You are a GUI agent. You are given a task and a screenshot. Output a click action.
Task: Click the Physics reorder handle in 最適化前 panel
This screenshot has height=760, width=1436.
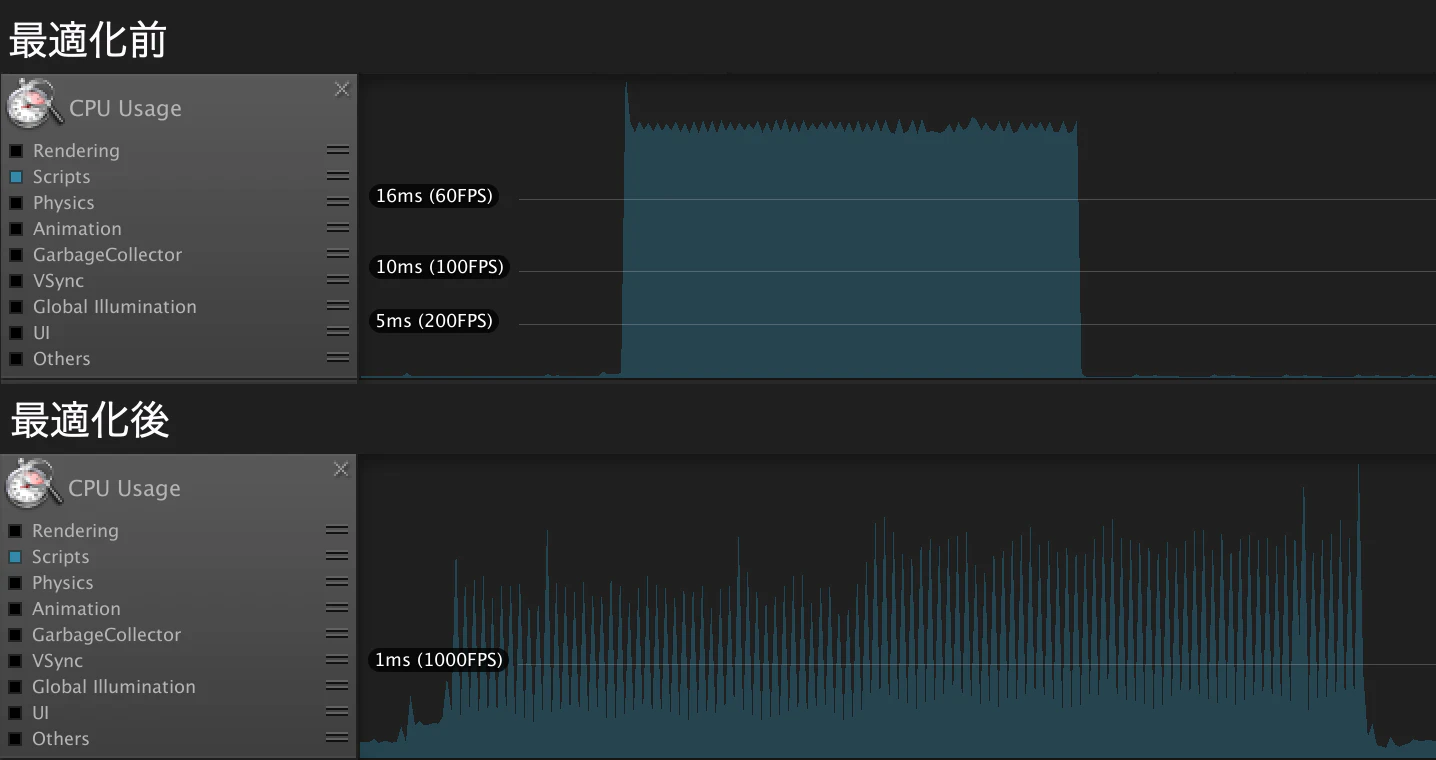pos(338,202)
